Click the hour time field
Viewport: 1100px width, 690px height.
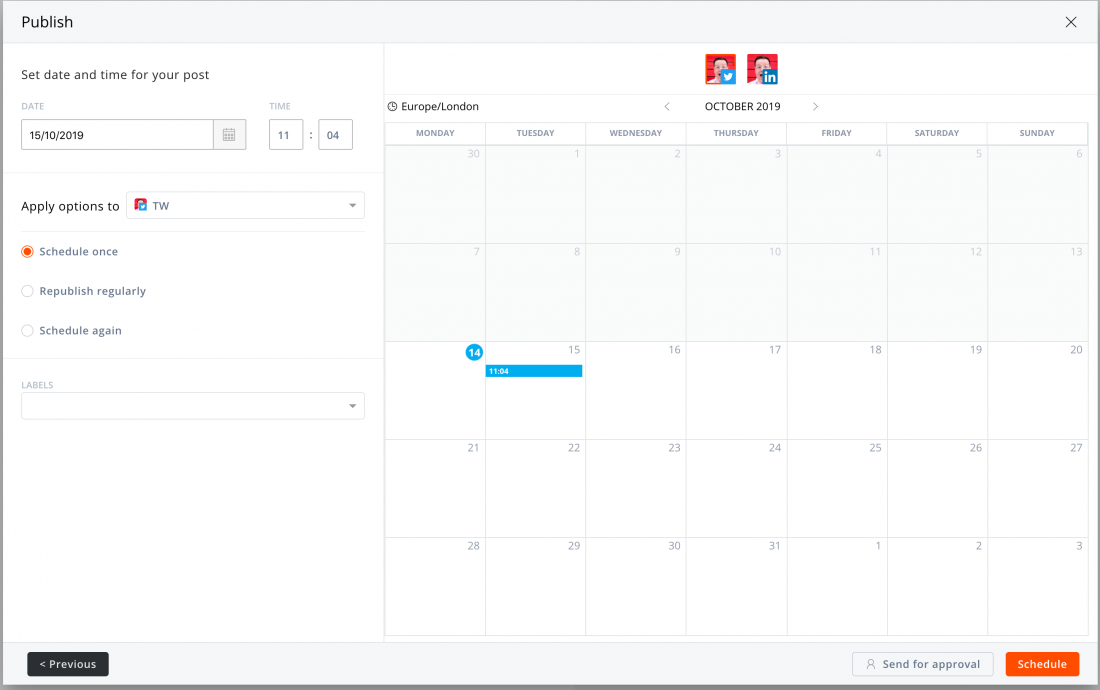click(x=286, y=135)
